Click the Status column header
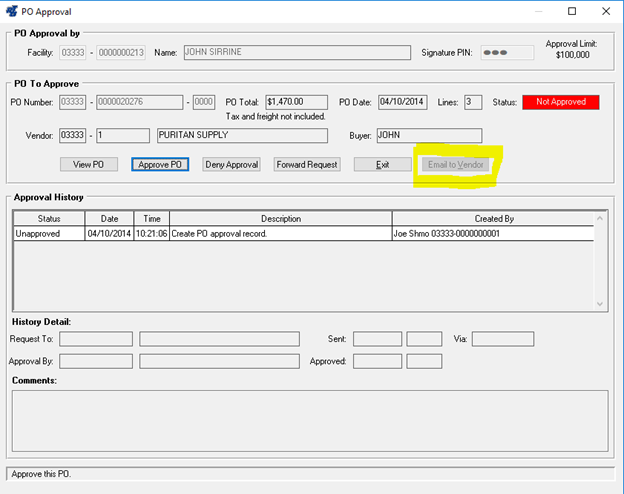 tap(49, 218)
